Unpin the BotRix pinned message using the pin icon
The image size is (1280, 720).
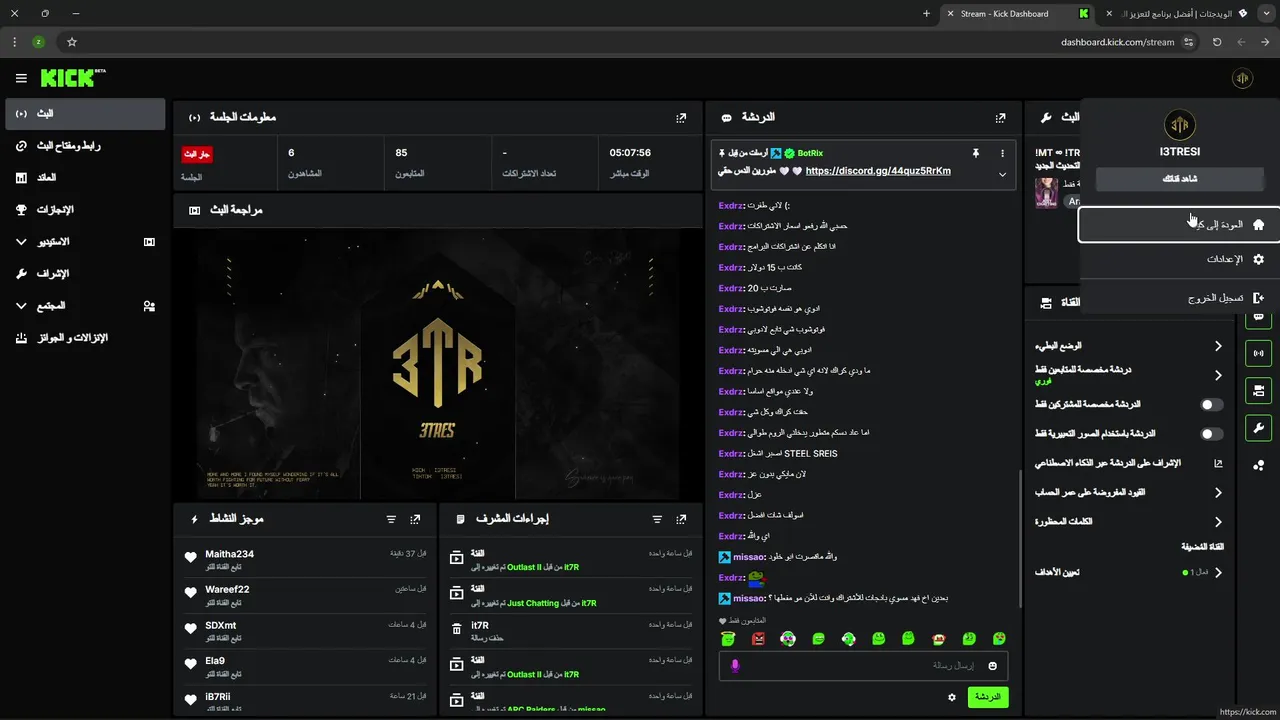tap(975, 153)
